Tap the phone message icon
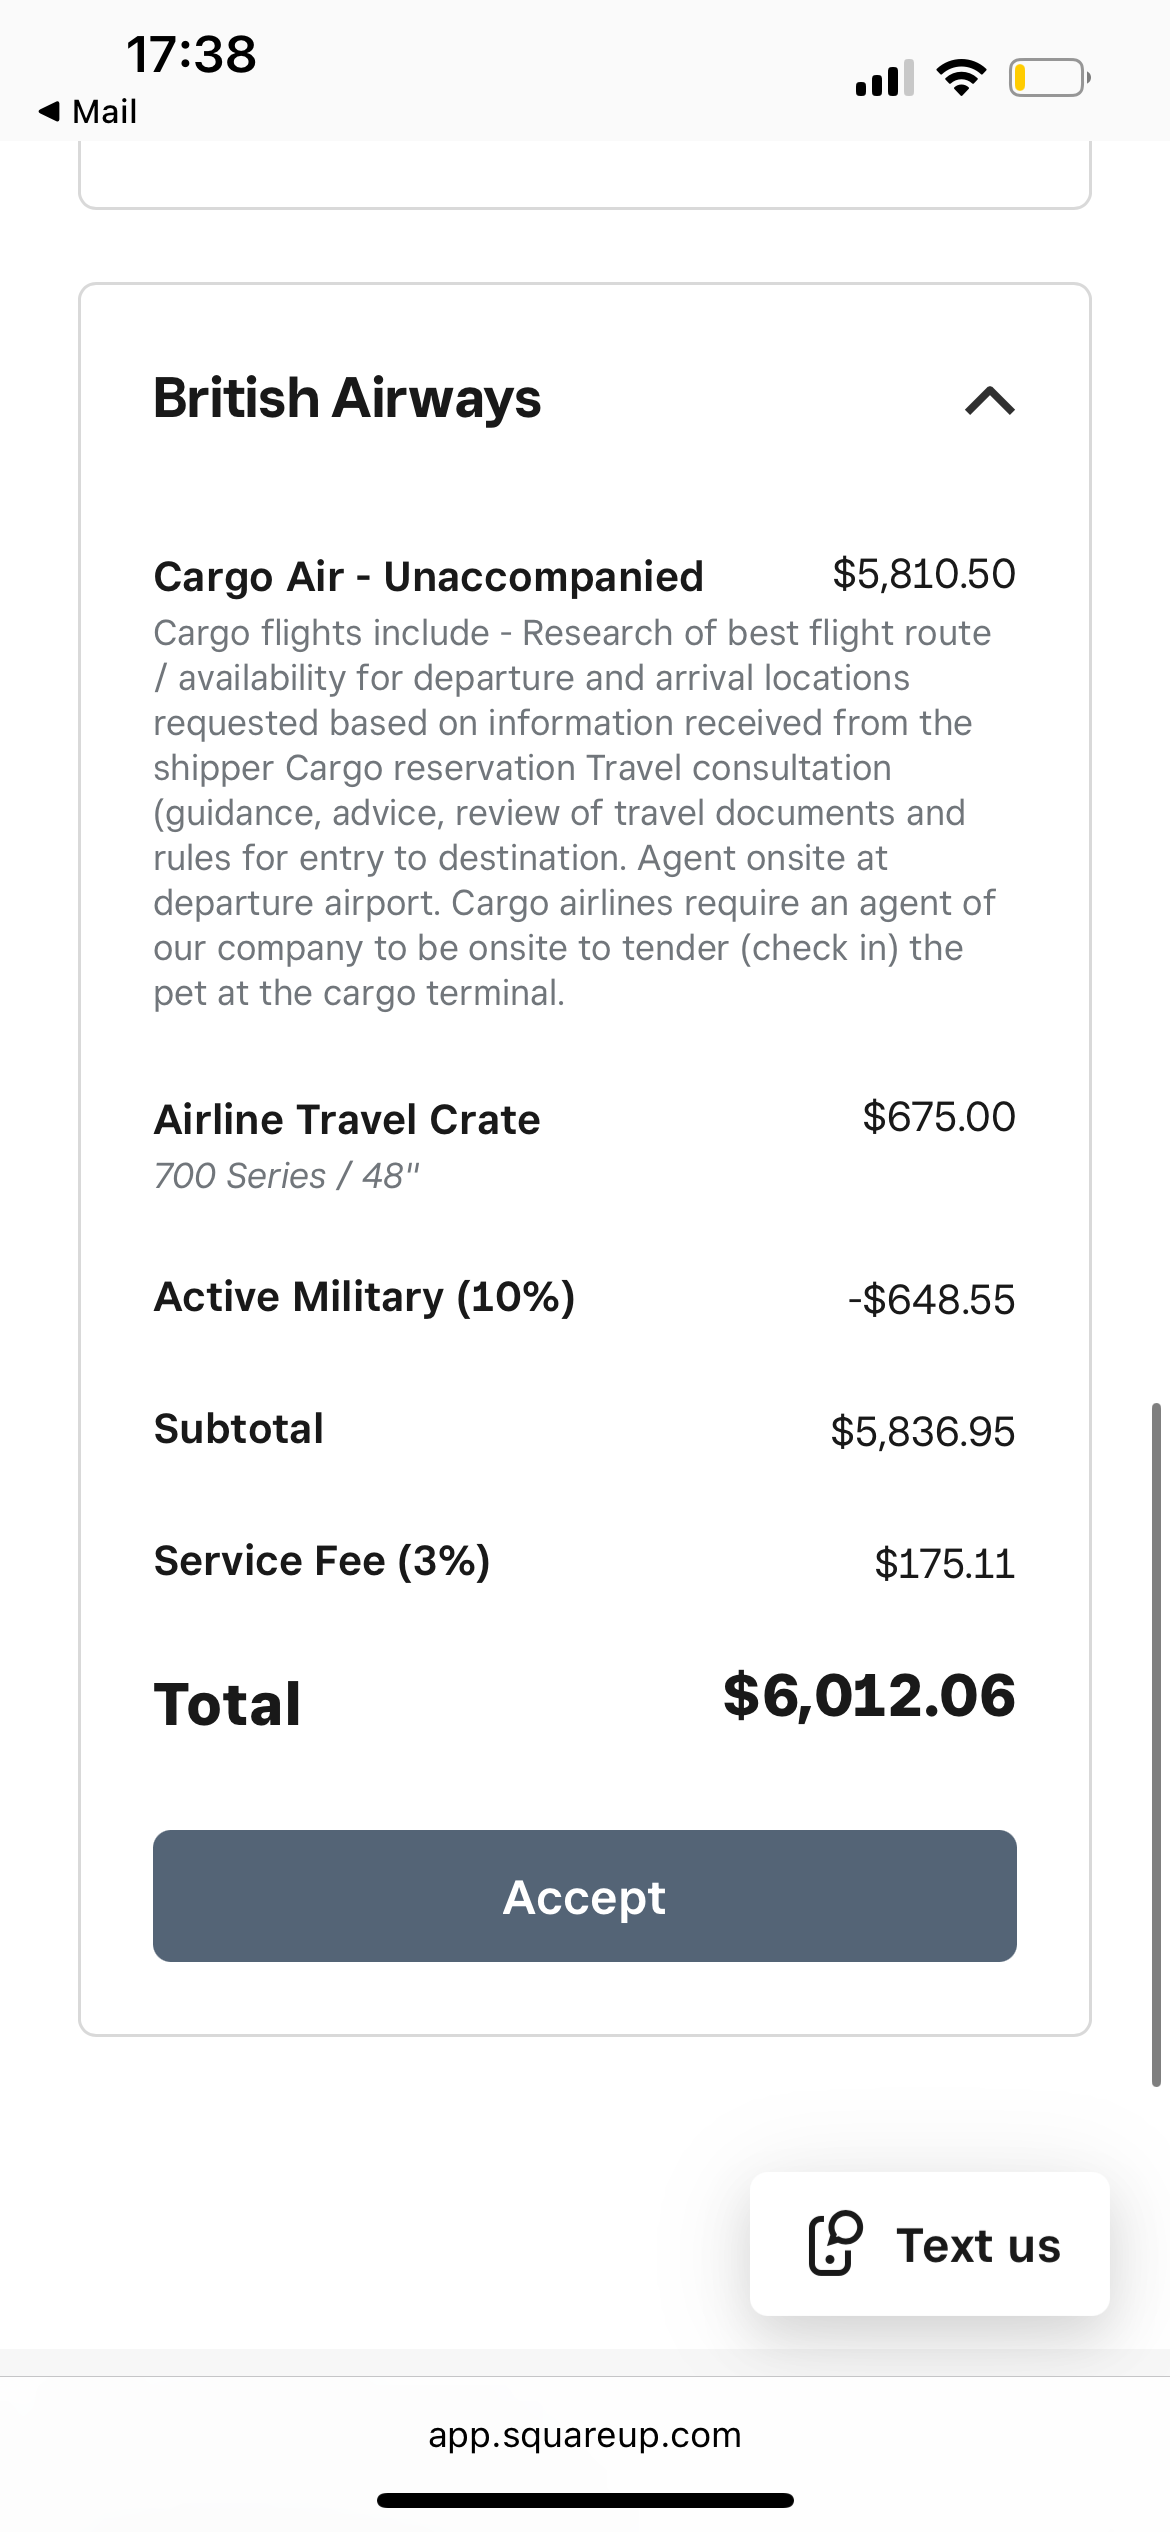The height and width of the screenshot is (2532, 1170). (x=835, y=2243)
